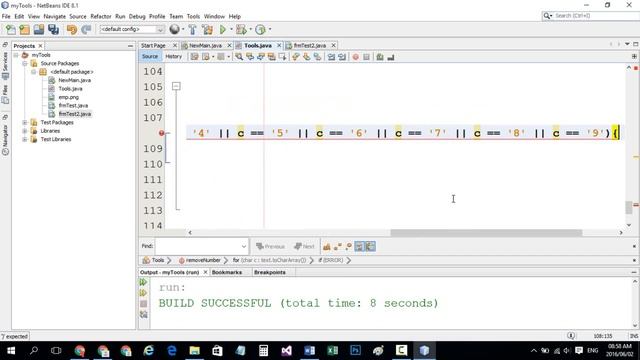Click the Redo toolbar icon
The height and width of the screenshot is (360, 640).
pos(86,29)
